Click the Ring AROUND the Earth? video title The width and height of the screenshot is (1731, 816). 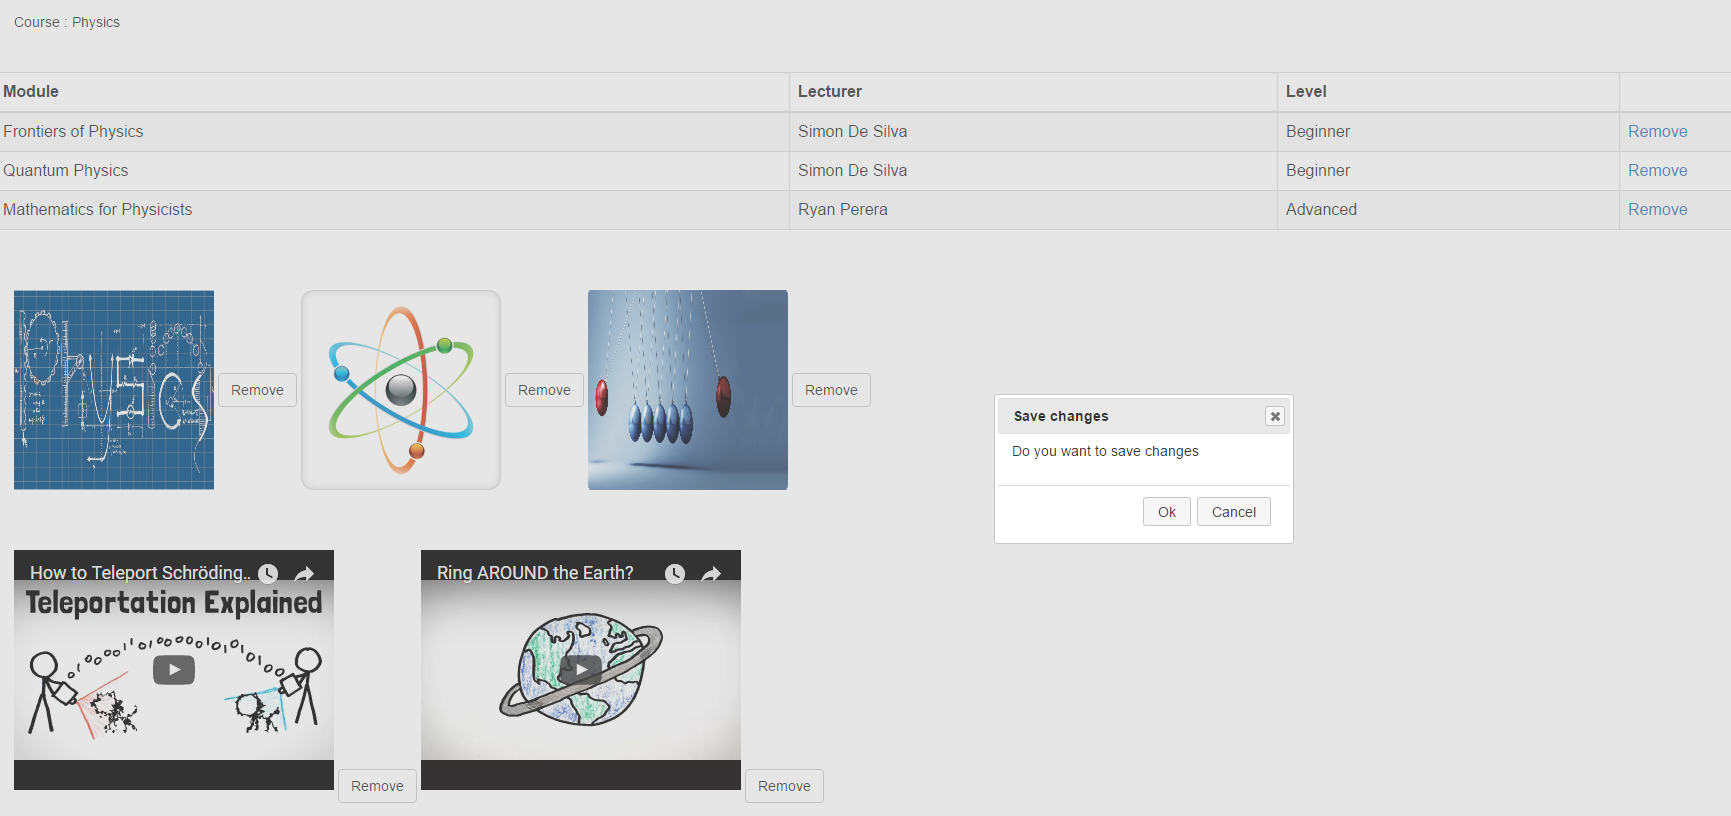535,572
